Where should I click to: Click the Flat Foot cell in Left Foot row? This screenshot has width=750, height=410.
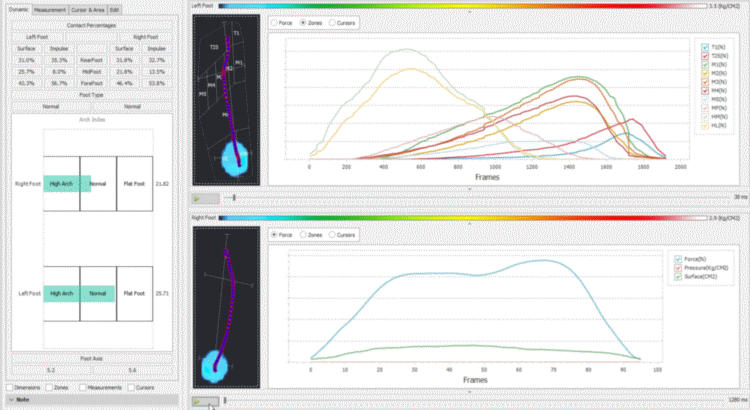click(x=134, y=293)
